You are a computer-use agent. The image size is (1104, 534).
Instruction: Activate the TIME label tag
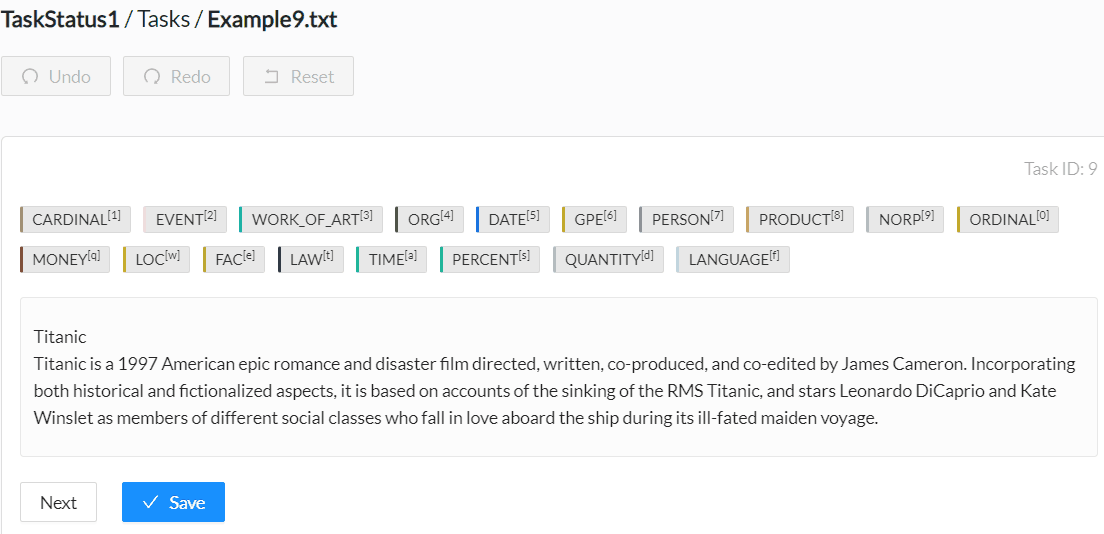click(391, 259)
